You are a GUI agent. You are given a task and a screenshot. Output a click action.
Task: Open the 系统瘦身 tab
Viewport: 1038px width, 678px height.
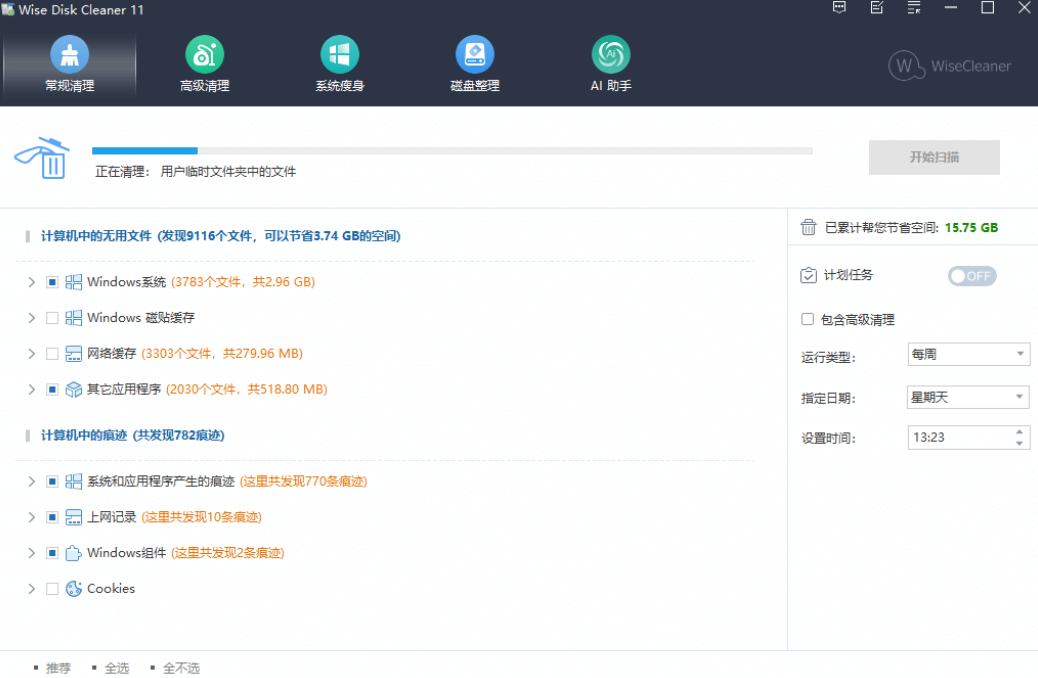(340, 65)
